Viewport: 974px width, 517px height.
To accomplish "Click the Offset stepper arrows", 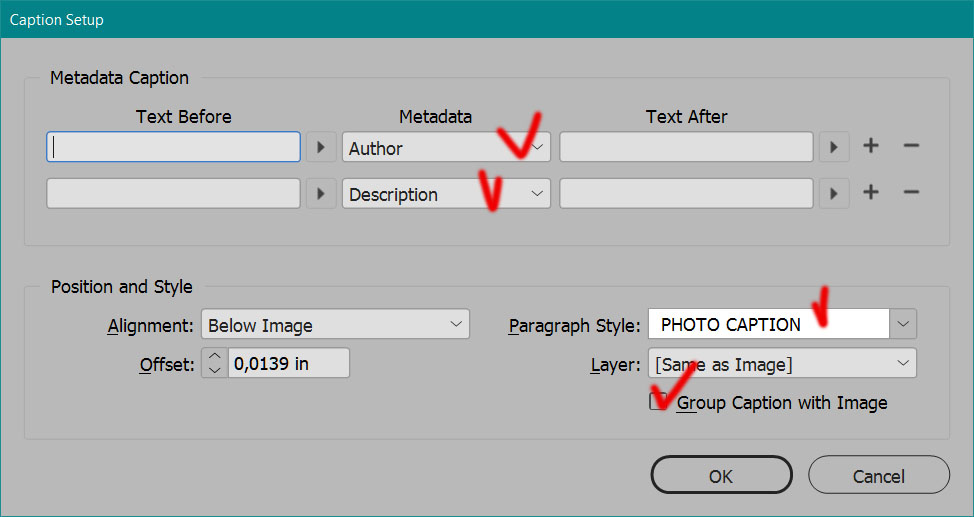I will [215, 363].
